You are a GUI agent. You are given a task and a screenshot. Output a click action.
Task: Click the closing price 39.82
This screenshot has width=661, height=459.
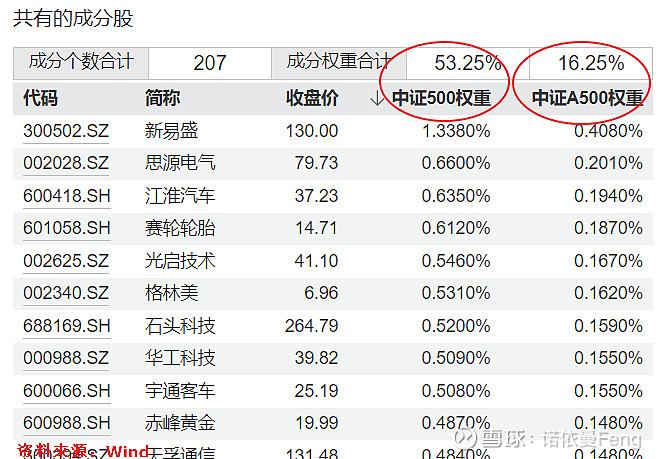tap(316, 358)
